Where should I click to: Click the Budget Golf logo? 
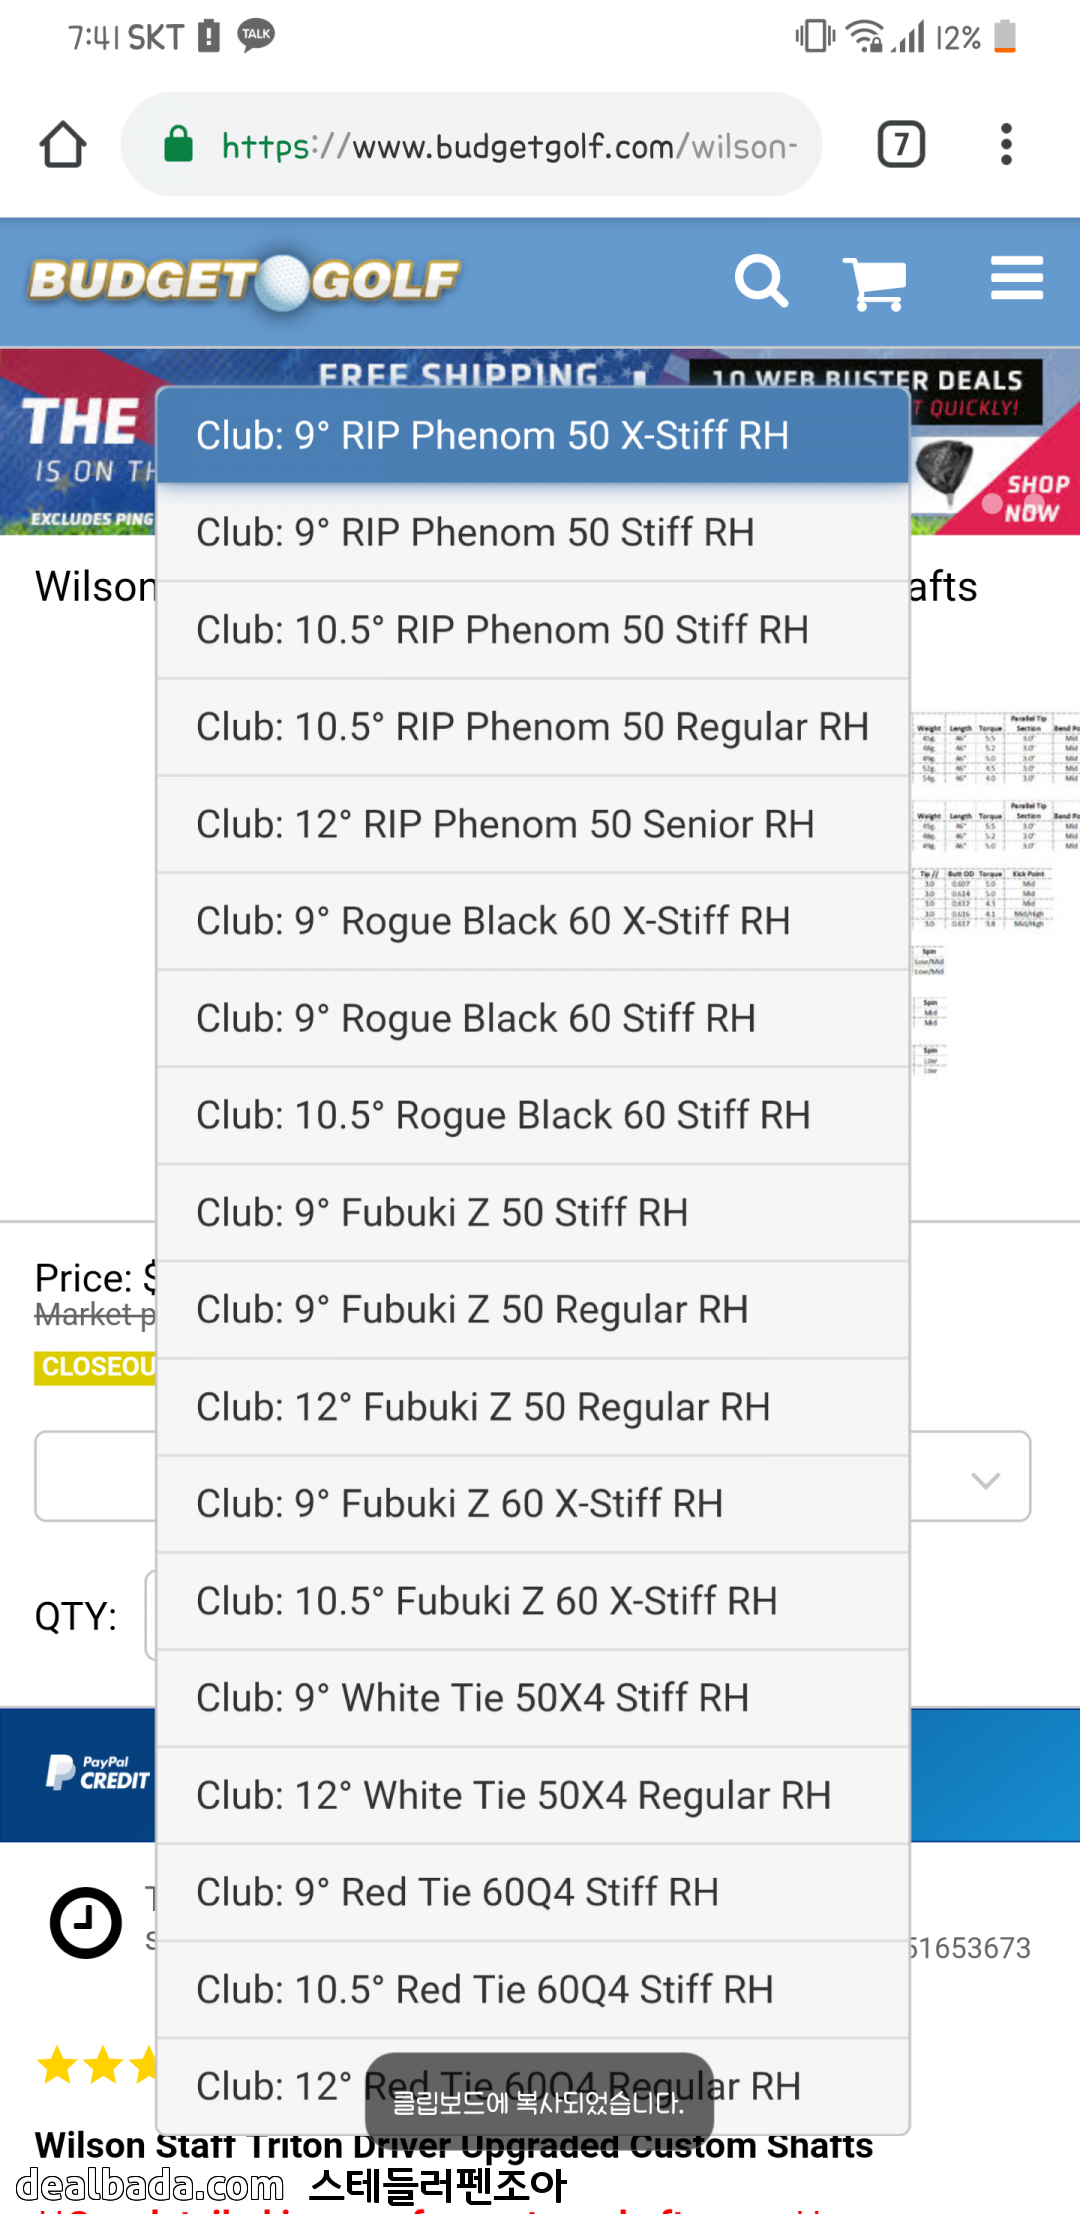[245, 281]
